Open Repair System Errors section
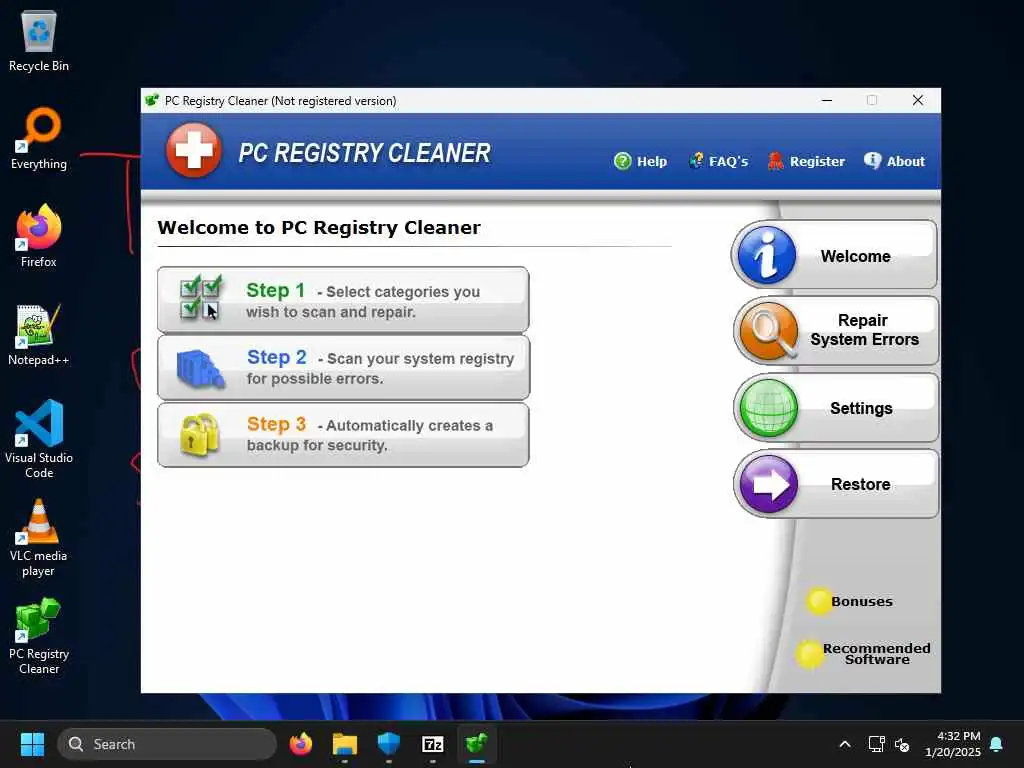 point(836,330)
